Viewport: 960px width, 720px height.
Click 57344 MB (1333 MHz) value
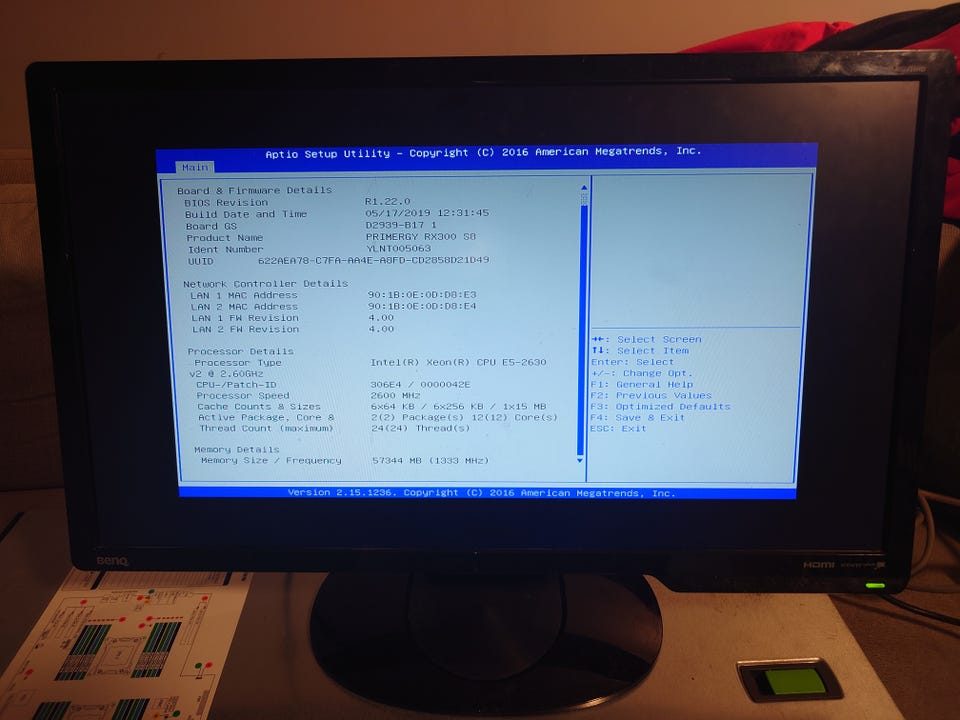click(430, 460)
